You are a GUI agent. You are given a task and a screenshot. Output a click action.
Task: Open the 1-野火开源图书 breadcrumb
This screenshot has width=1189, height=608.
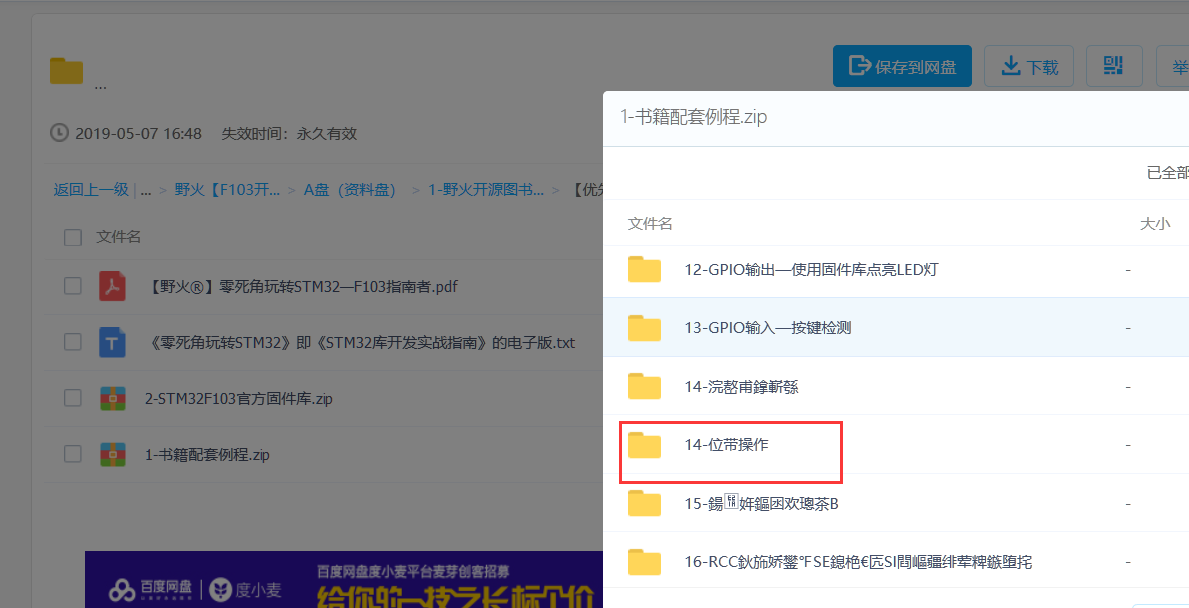tap(486, 189)
